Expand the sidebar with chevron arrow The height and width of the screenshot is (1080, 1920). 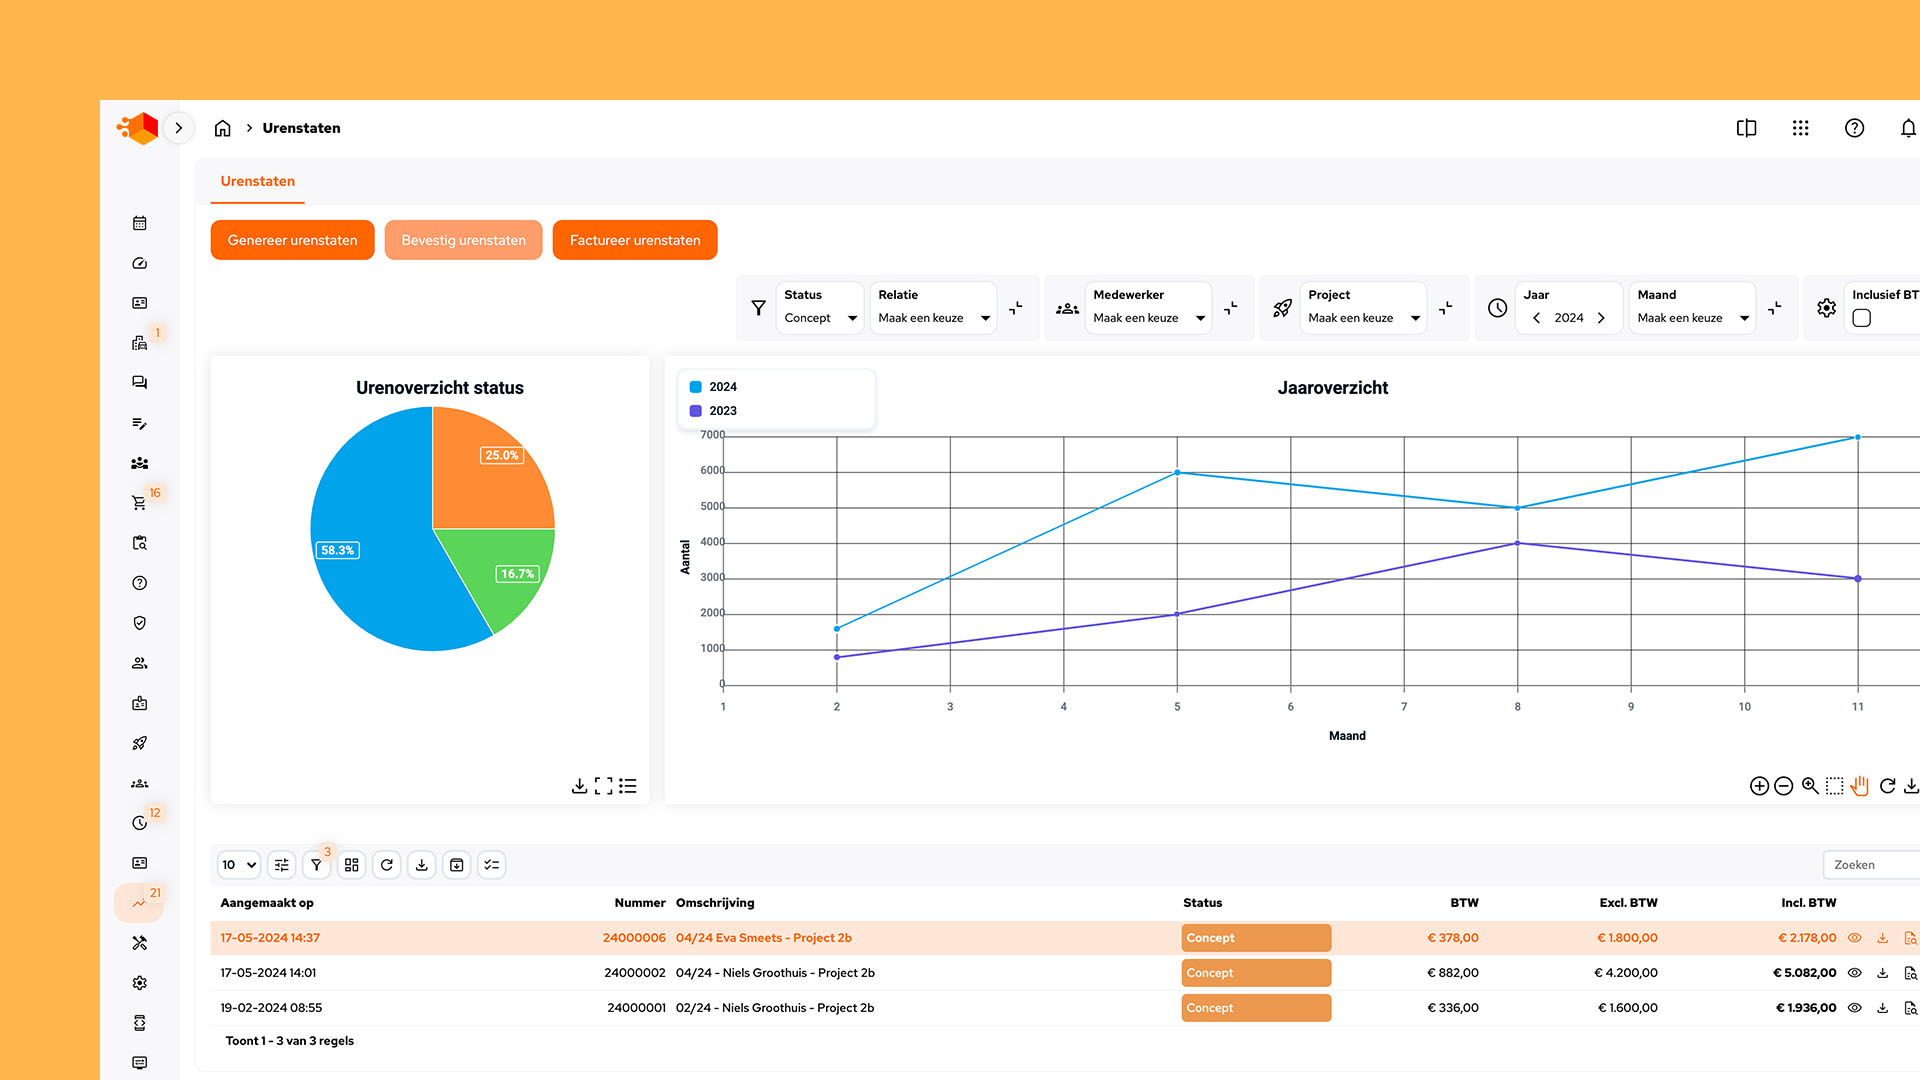coord(179,128)
